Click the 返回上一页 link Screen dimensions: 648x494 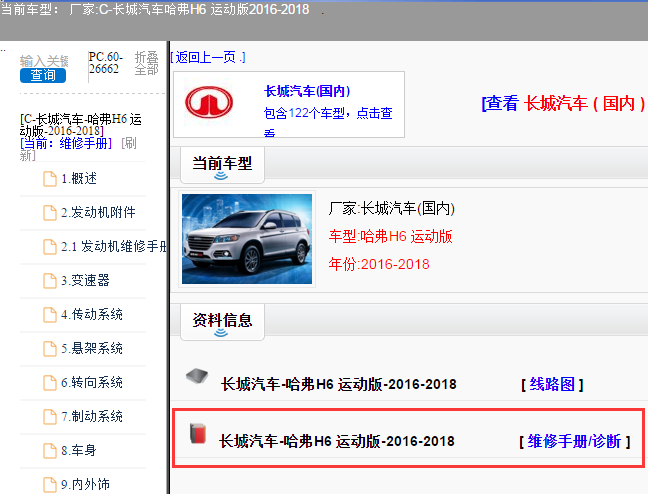[x=208, y=57]
